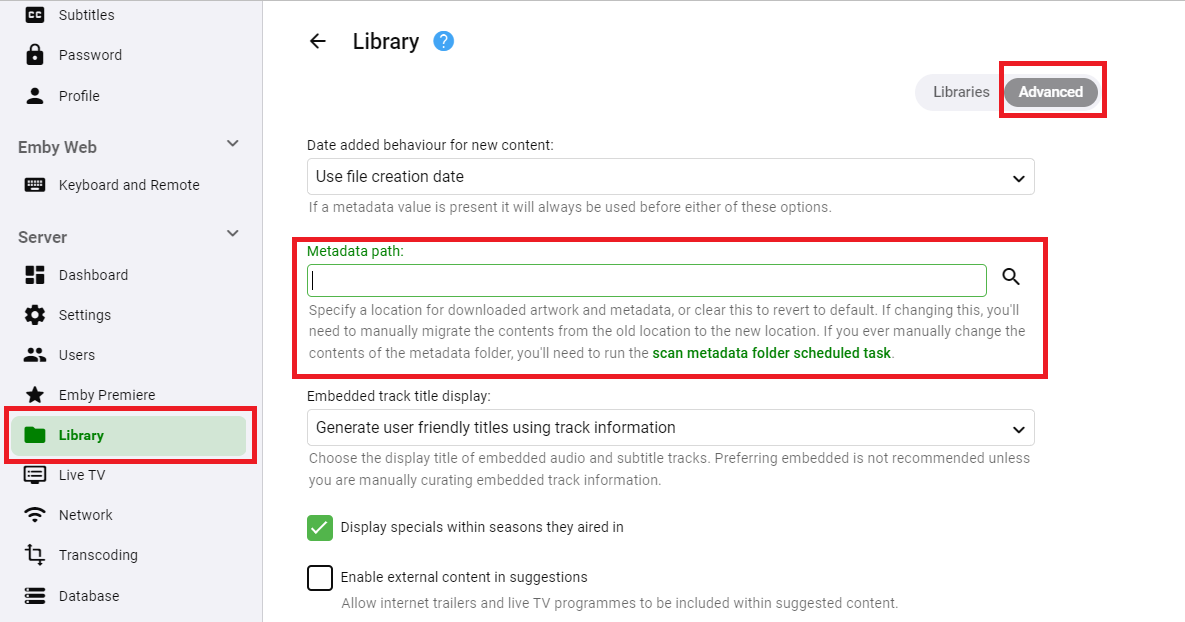
Task: Open the Library help question icon
Action: 444,41
